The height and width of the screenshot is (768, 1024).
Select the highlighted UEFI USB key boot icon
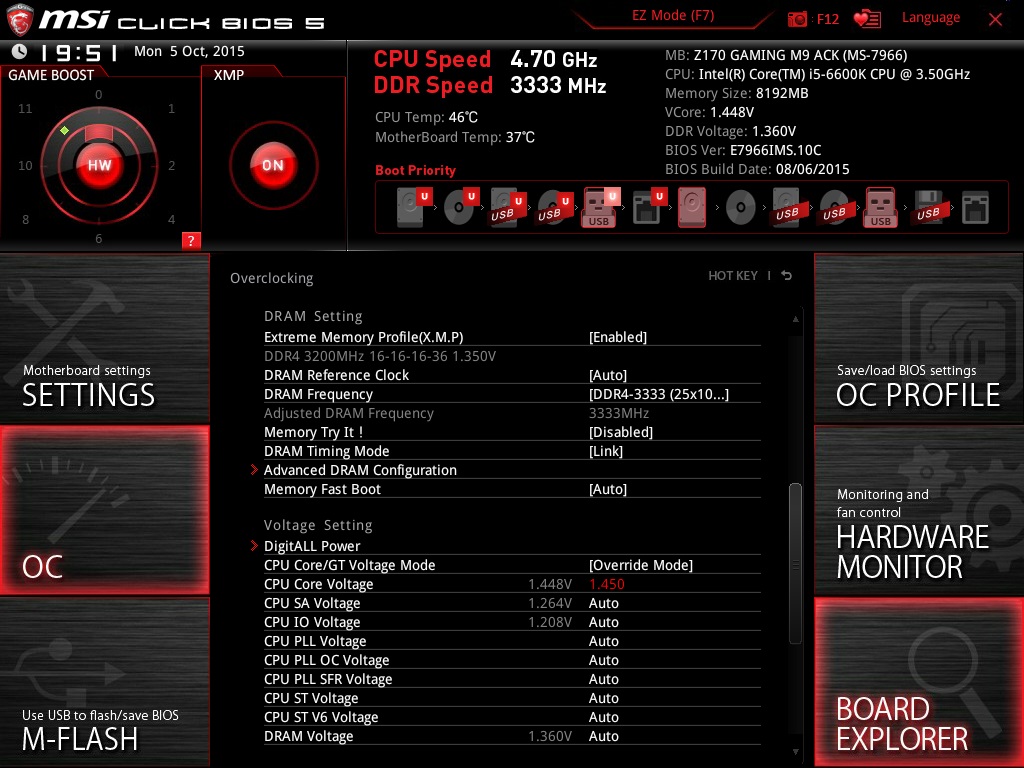coord(600,207)
